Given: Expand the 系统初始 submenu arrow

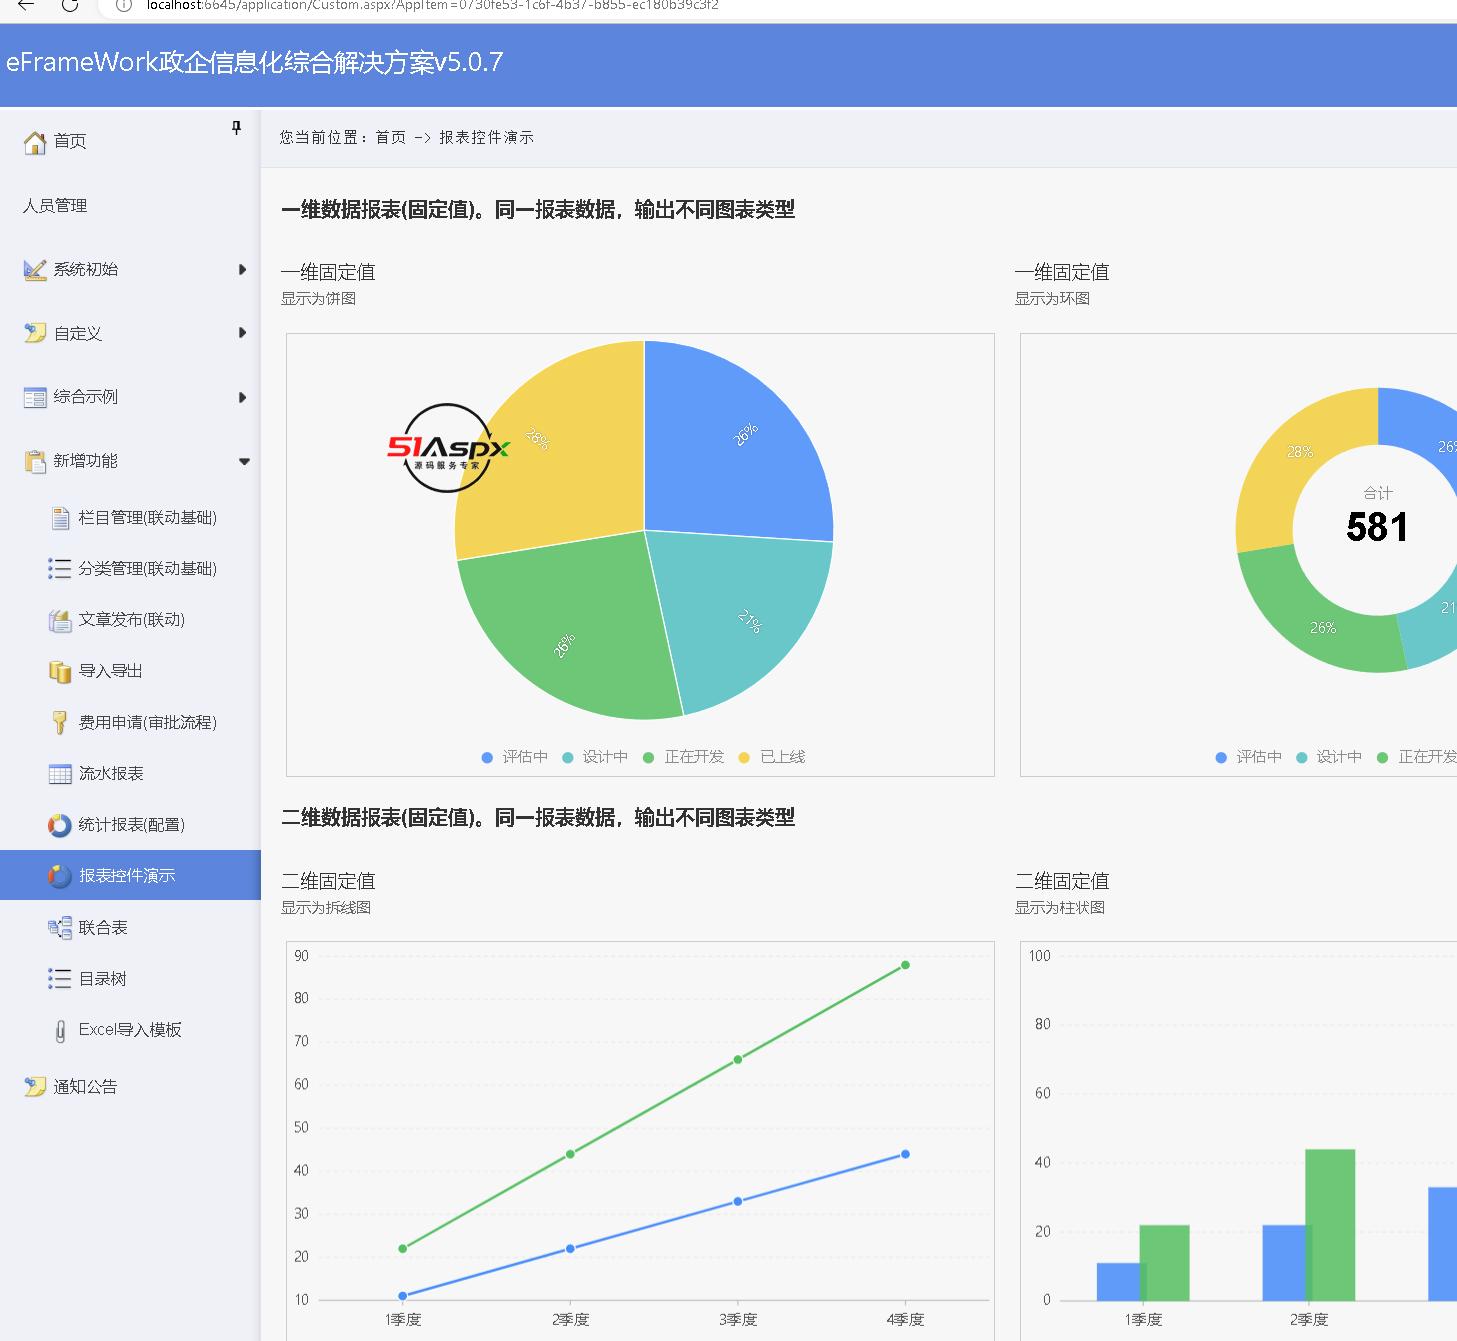Looking at the screenshot, I should click(242, 269).
